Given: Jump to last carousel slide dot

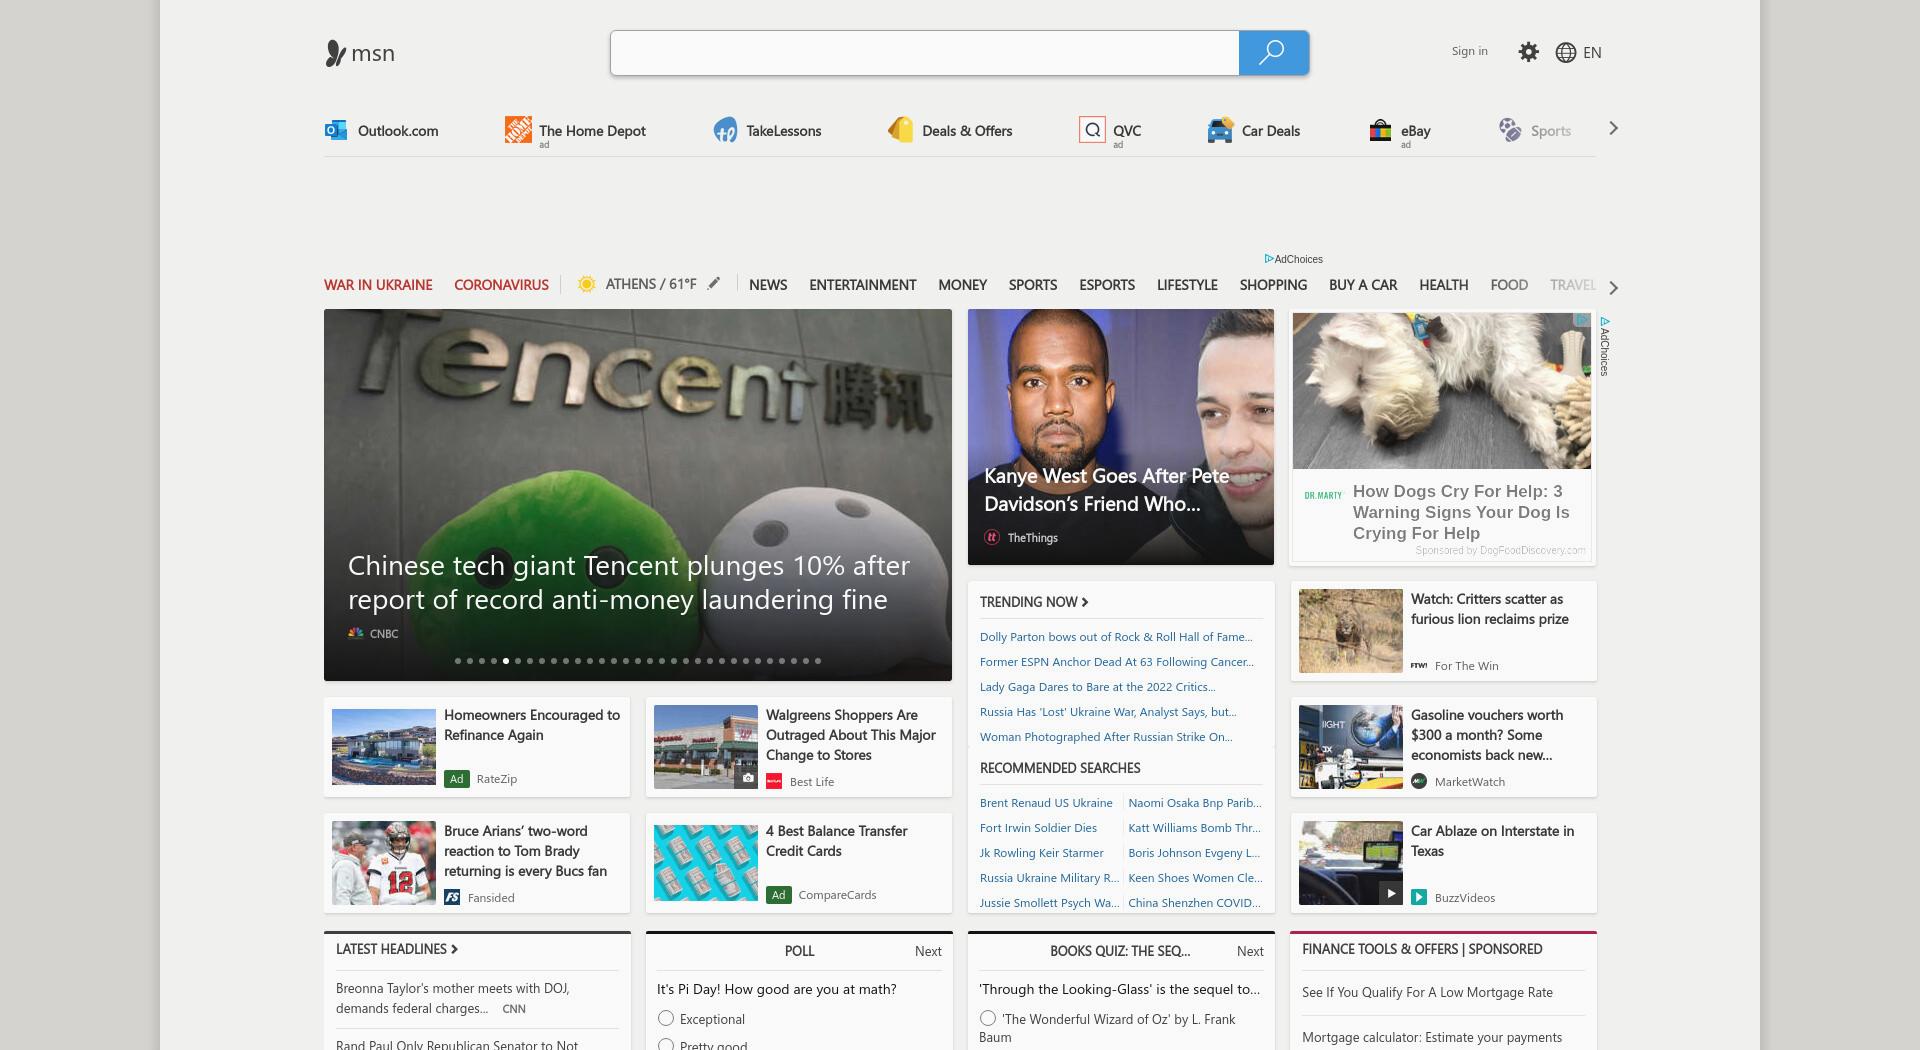Looking at the screenshot, I should click(x=818, y=661).
